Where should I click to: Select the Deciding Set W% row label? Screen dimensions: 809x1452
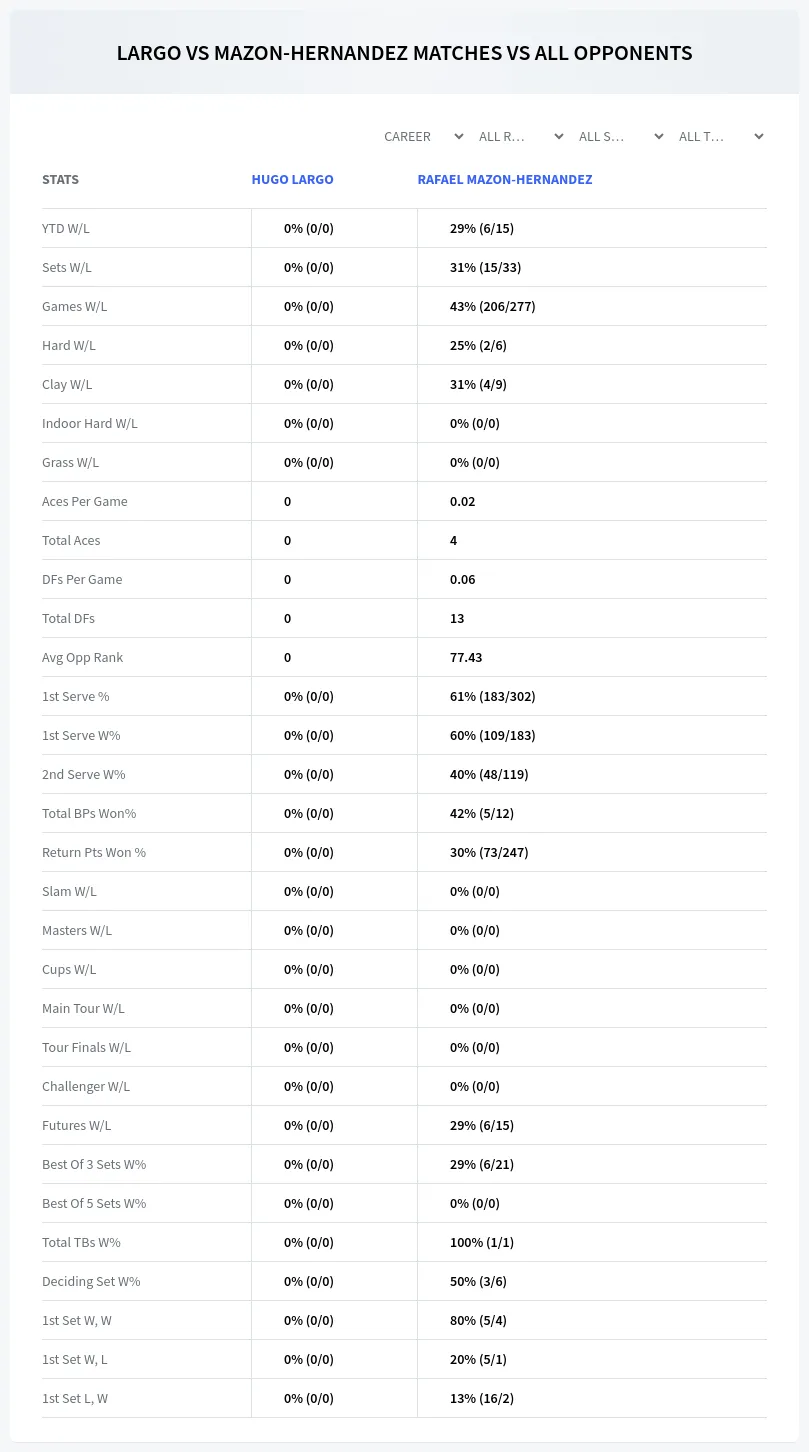pos(91,1281)
